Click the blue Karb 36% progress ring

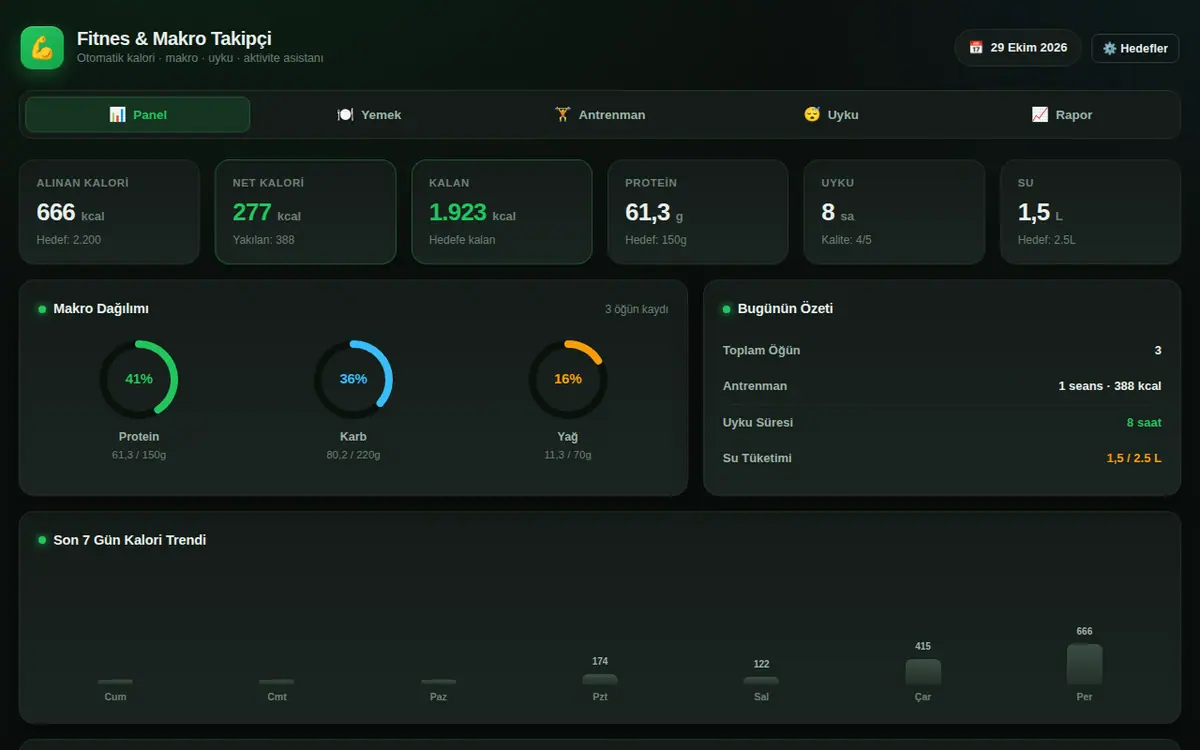[353, 379]
